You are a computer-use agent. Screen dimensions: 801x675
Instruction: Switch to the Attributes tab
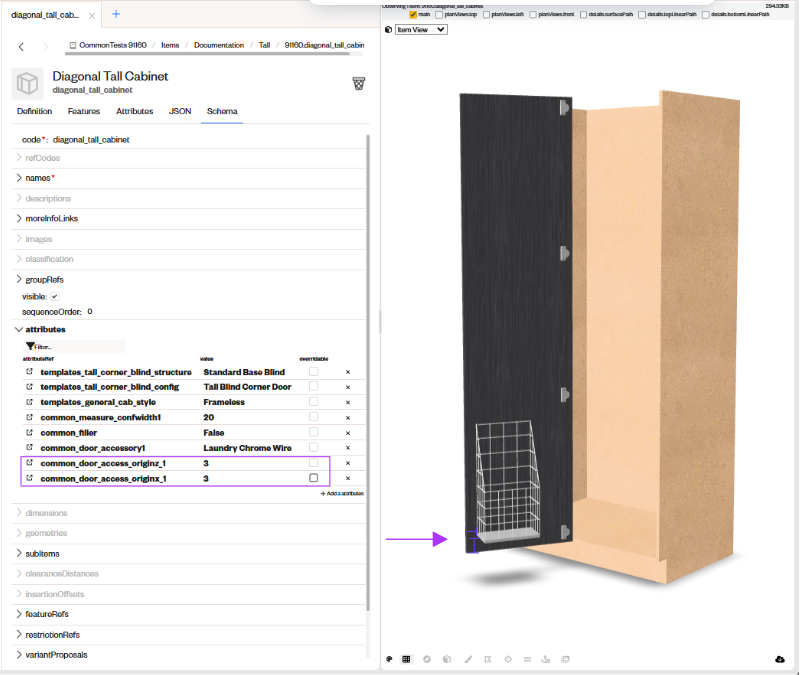[x=134, y=111]
